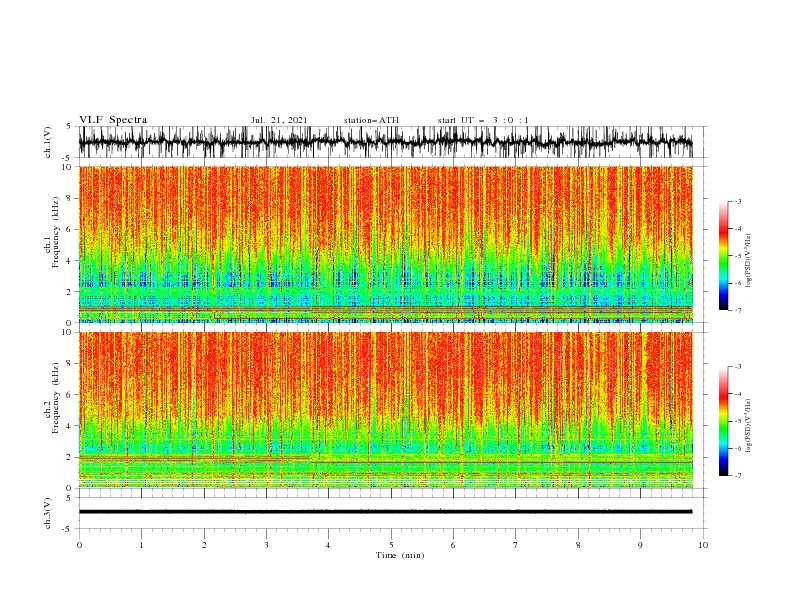Click the "5" tick on ch.3(V) axis
Screen dimensions: 792x612
pos(69,497)
